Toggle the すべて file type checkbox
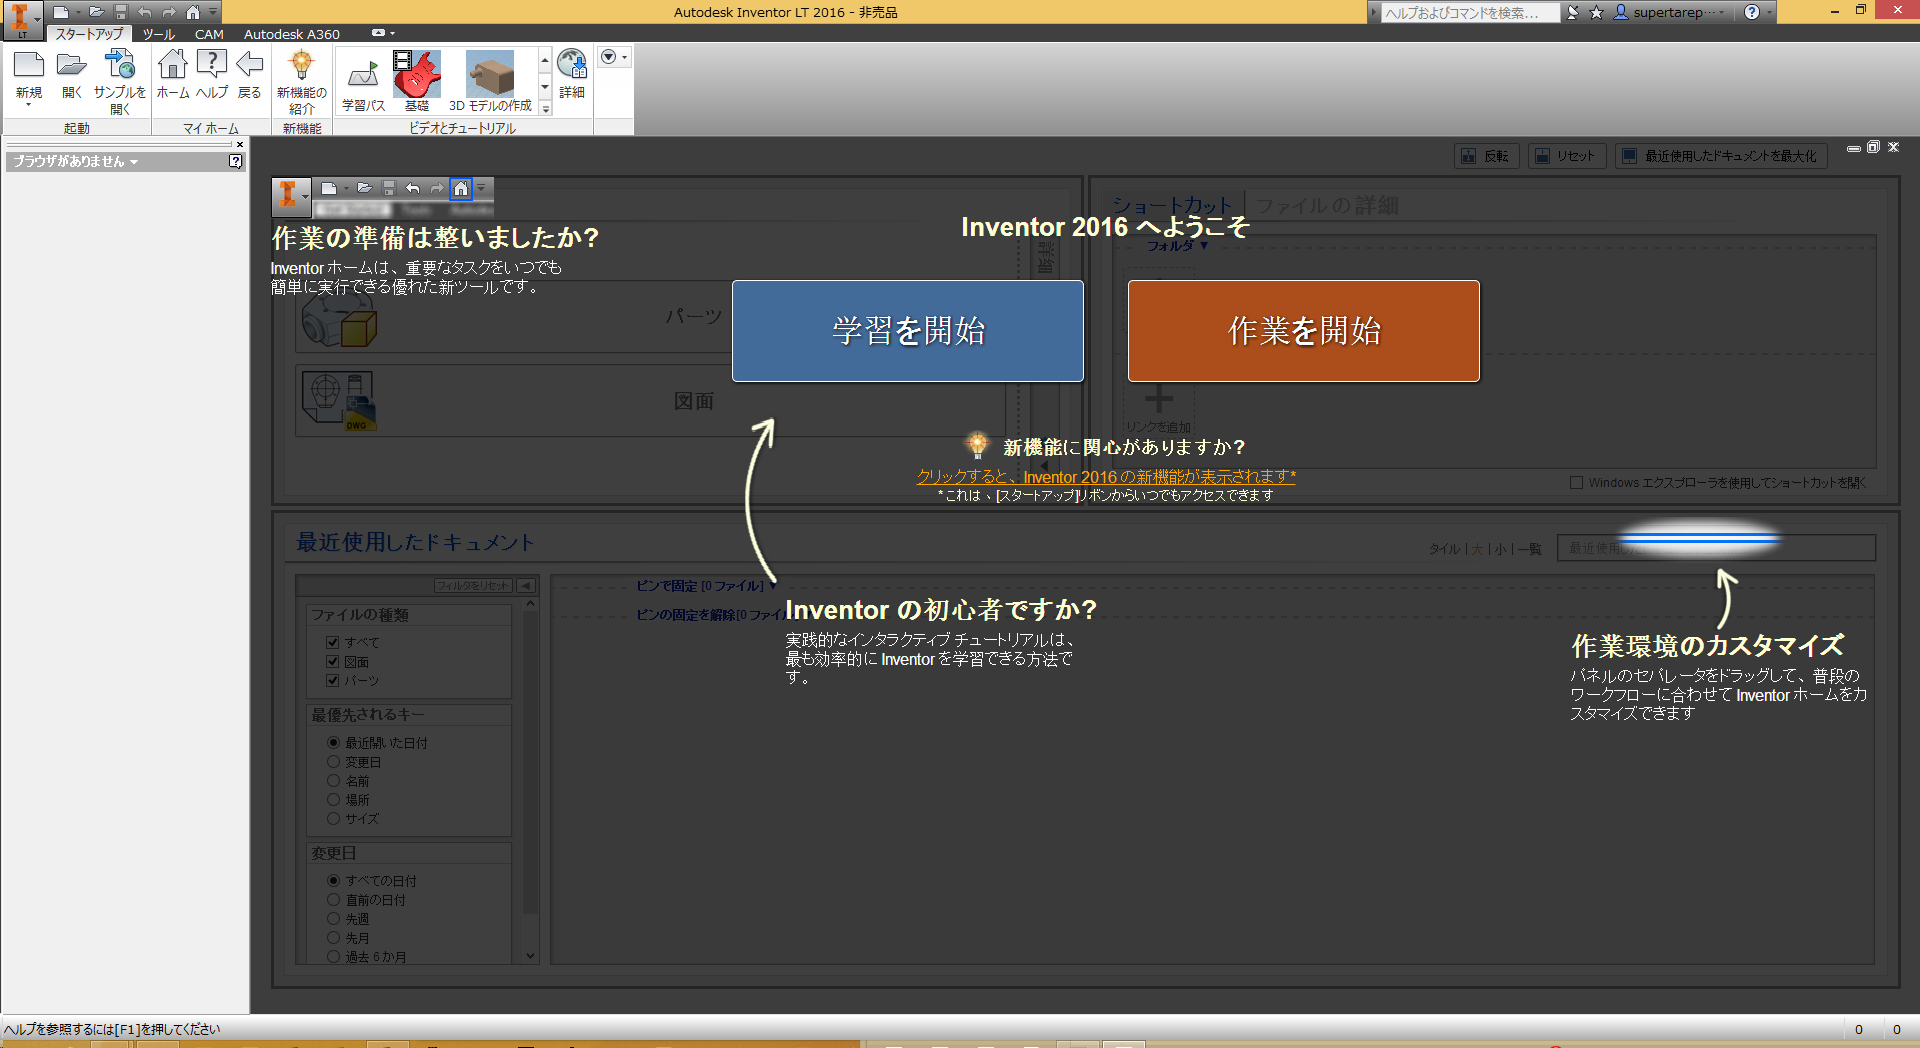The height and width of the screenshot is (1048, 1920). pyautogui.click(x=333, y=642)
